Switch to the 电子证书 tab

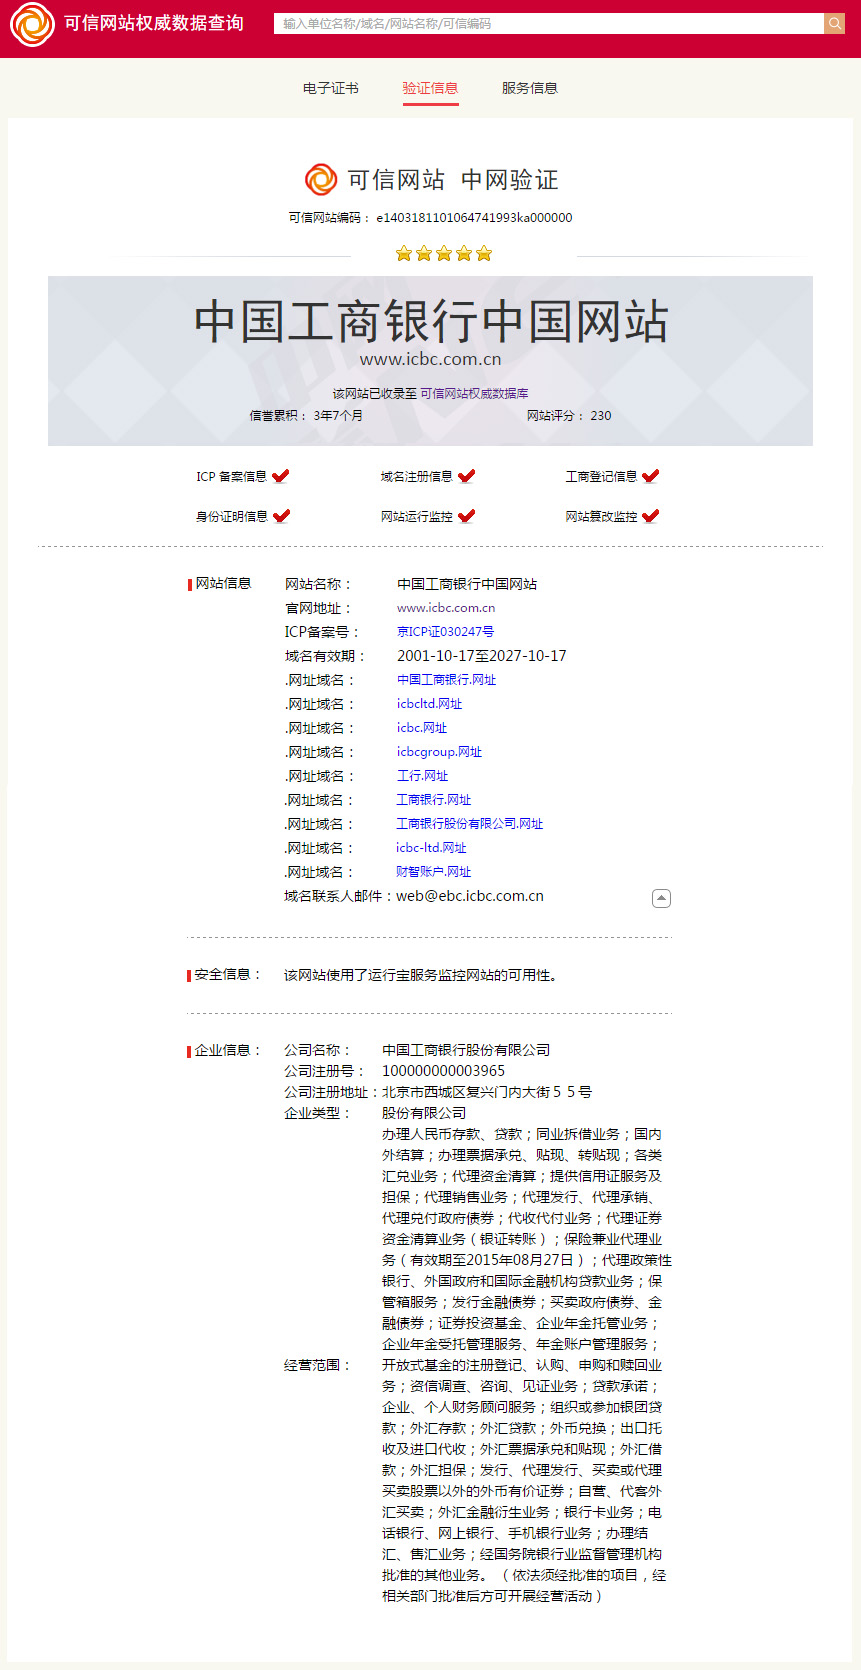click(x=331, y=88)
